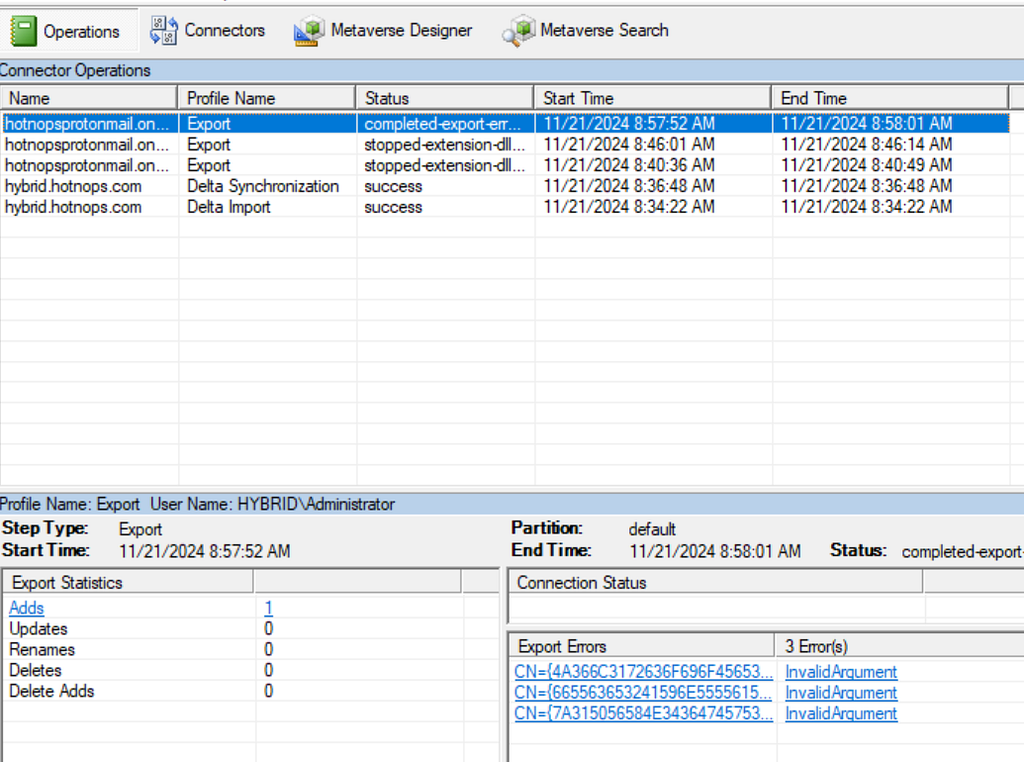Click the Operations notebook icon
Image resolution: width=1024 pixels, height=762 pixels.
(24, 31)
